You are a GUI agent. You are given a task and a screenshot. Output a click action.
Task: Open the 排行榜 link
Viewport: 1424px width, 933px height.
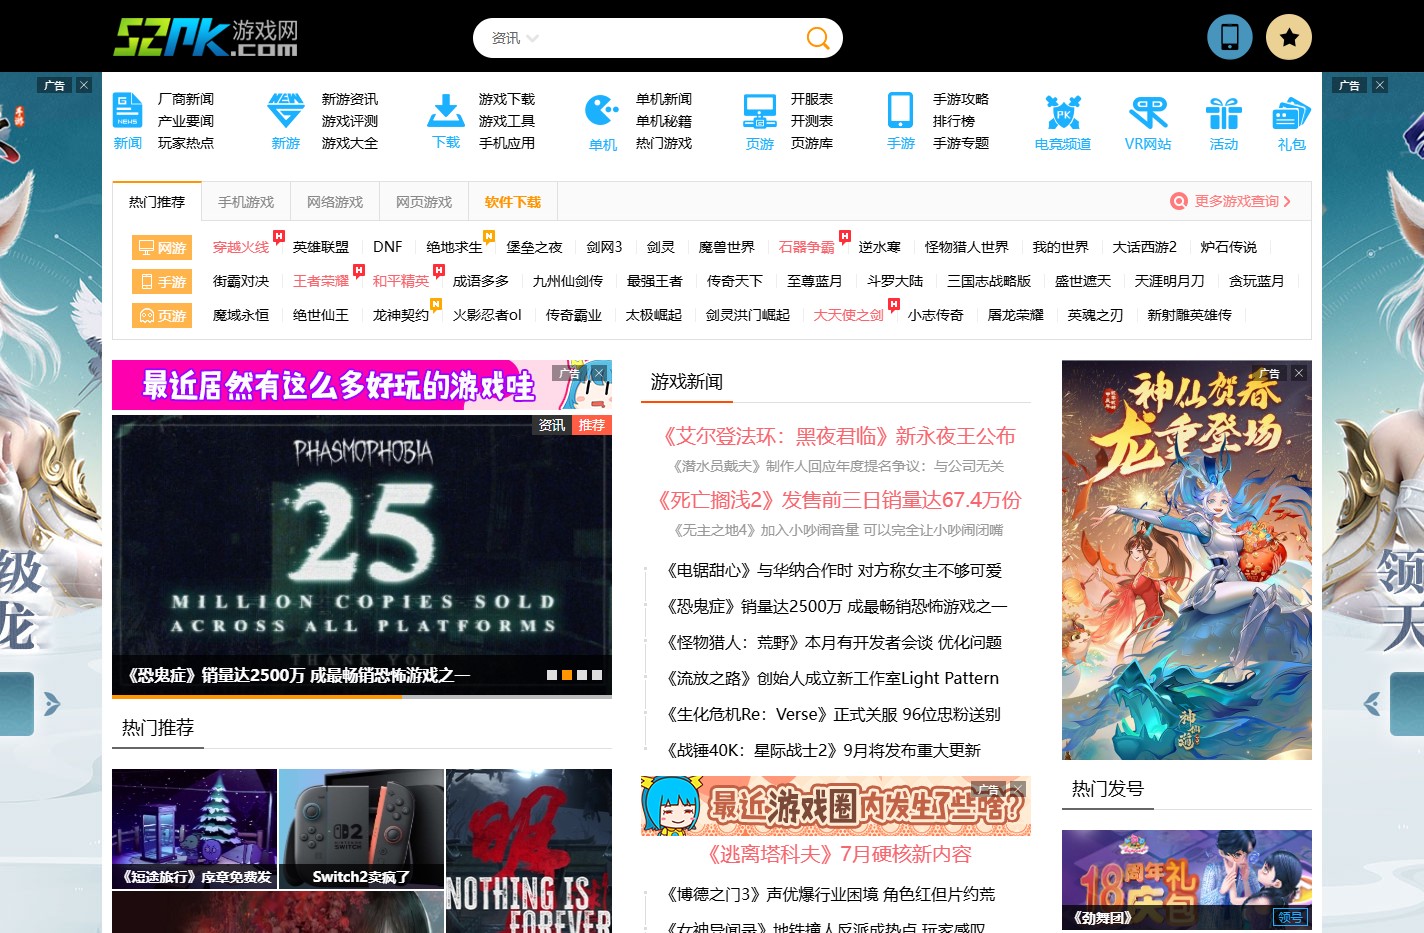(954, 121)
